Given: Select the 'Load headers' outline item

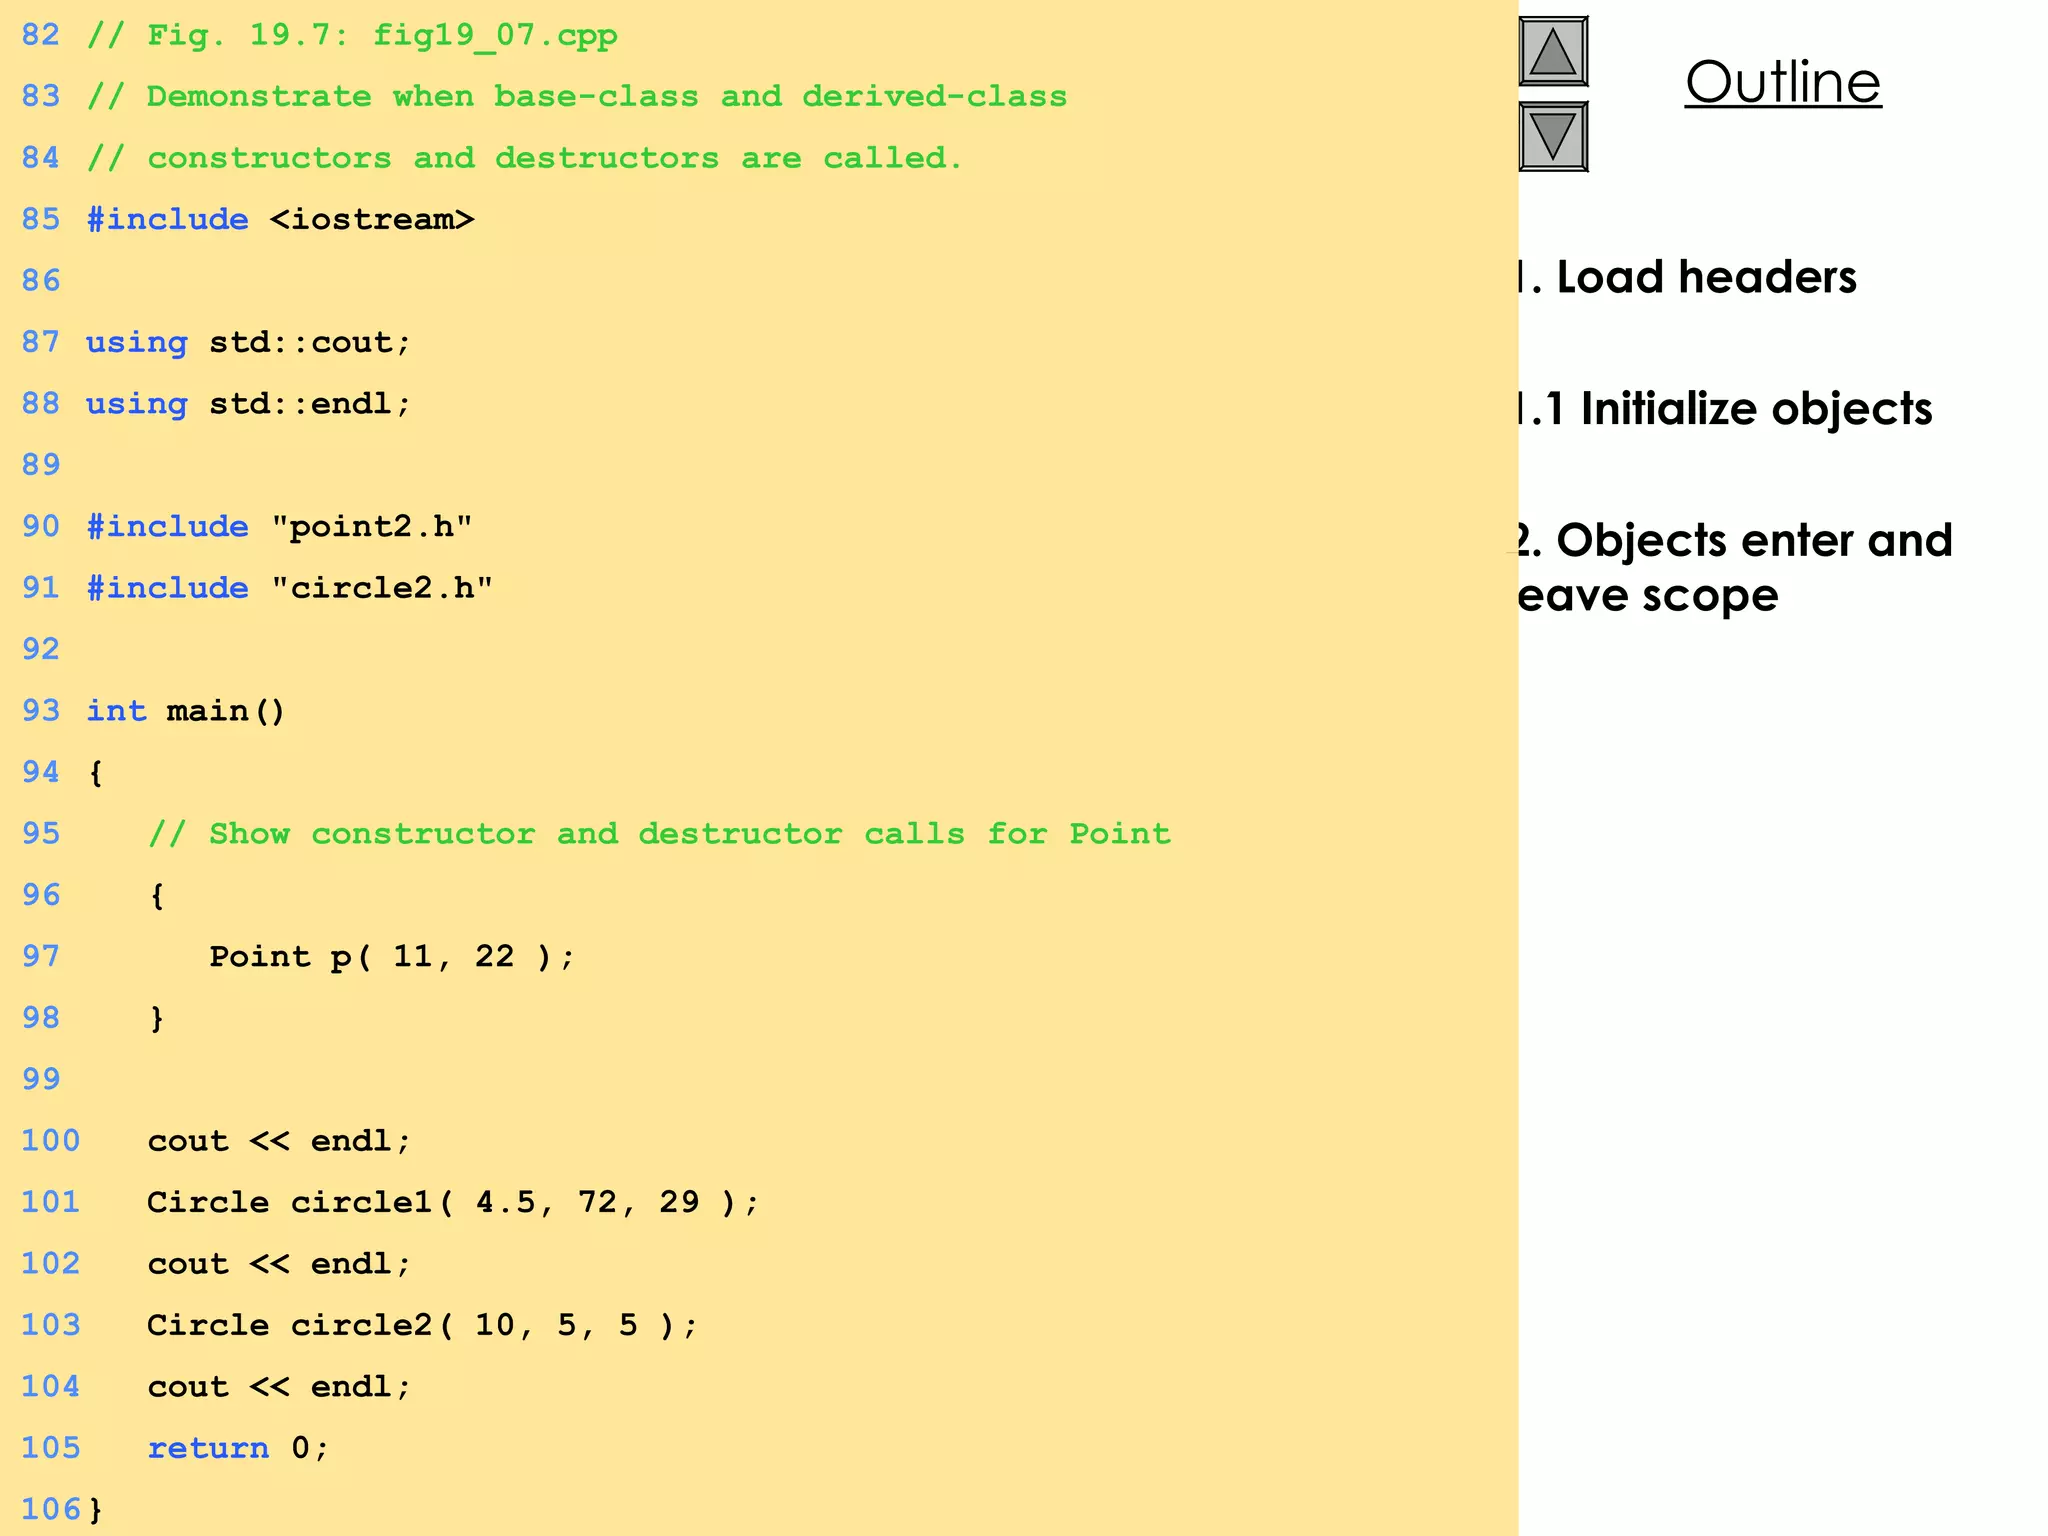Looking at the screenshot, I should (1686, 277).
